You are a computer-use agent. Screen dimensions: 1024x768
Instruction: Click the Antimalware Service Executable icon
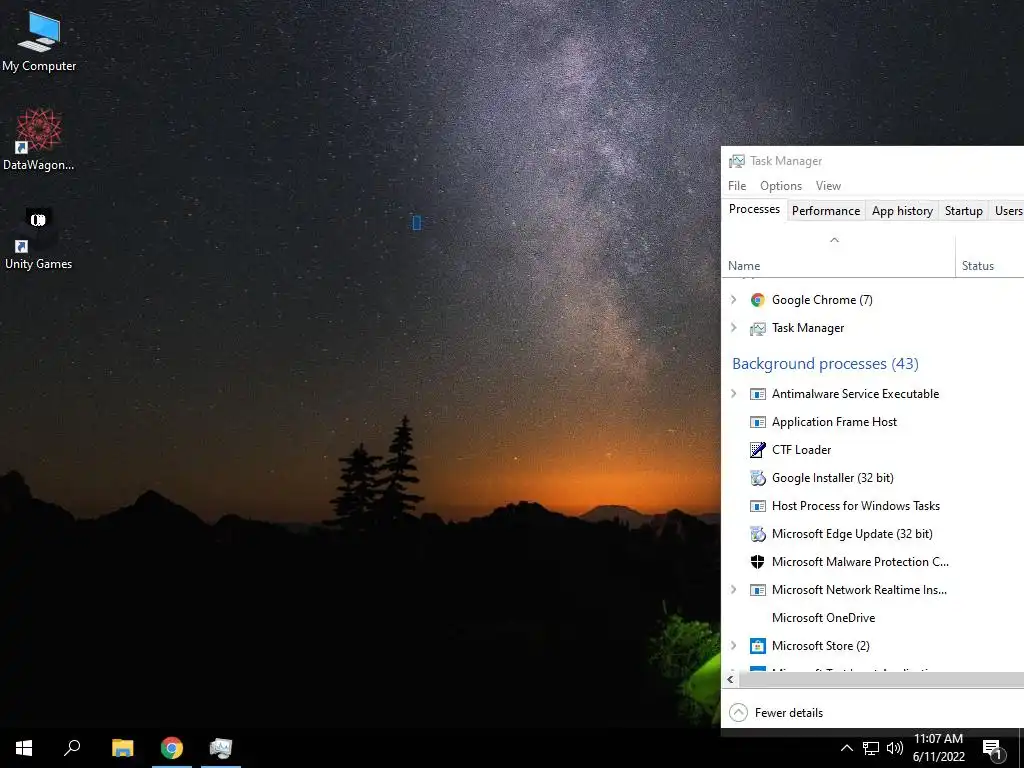pyautogui.click(x=758, y=394)
